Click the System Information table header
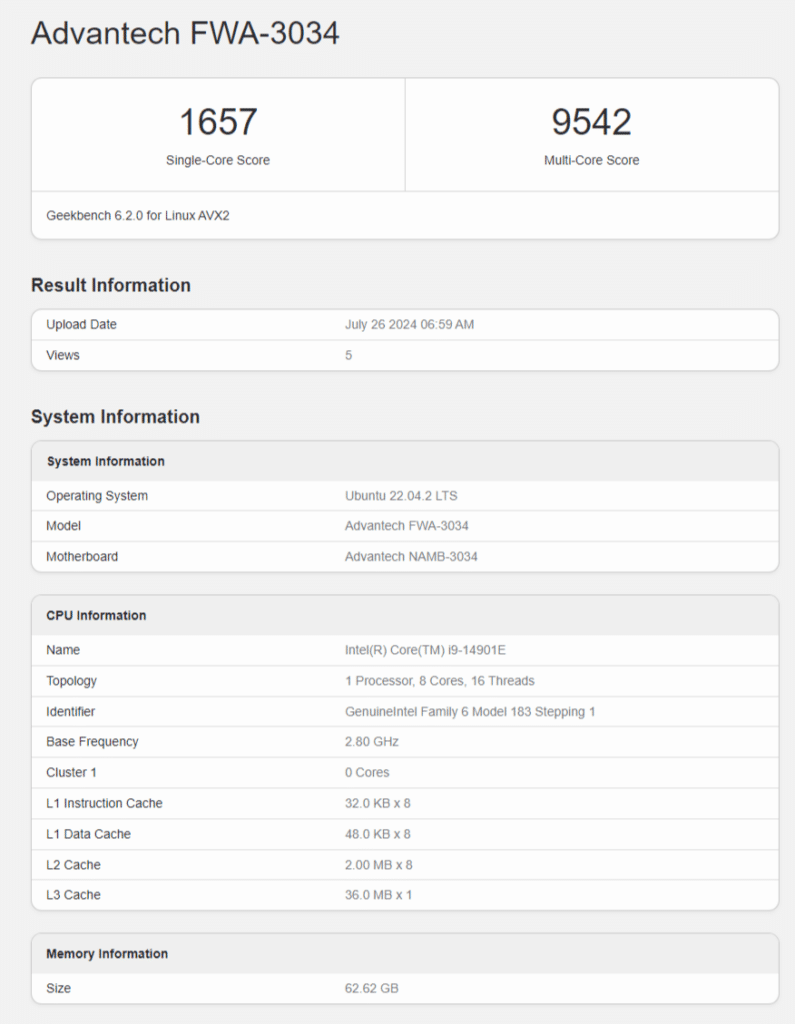The image size is (795, 1024). (105, 461)
